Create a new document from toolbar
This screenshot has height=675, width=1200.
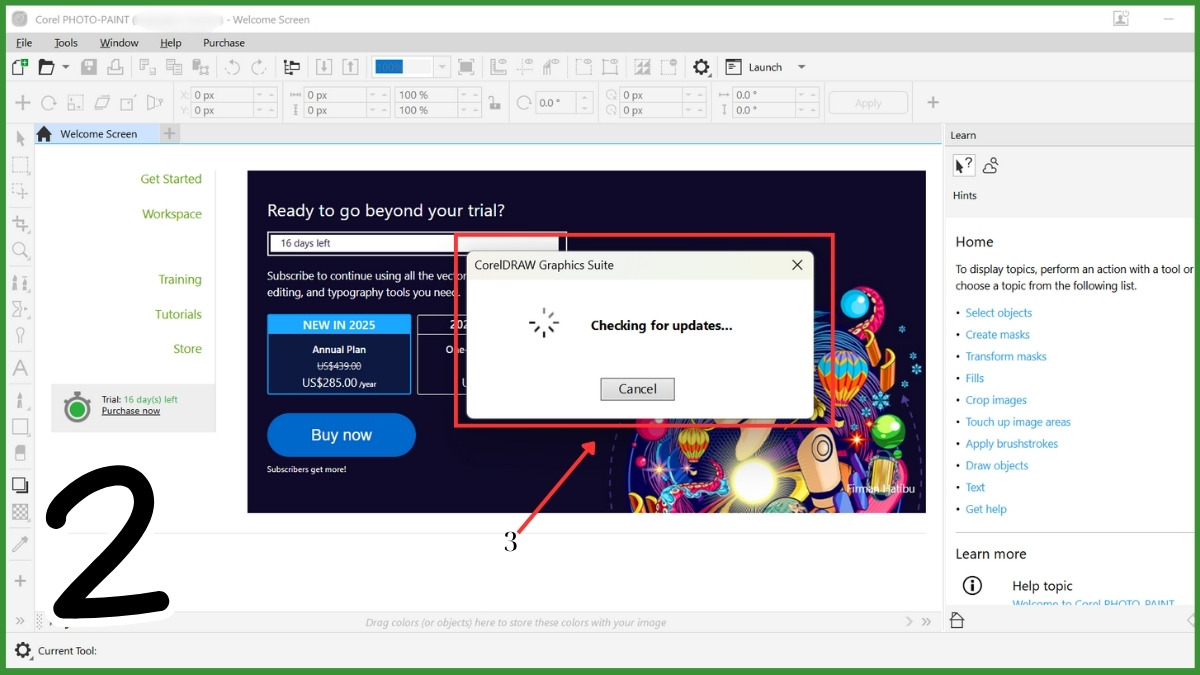point(19,67)
